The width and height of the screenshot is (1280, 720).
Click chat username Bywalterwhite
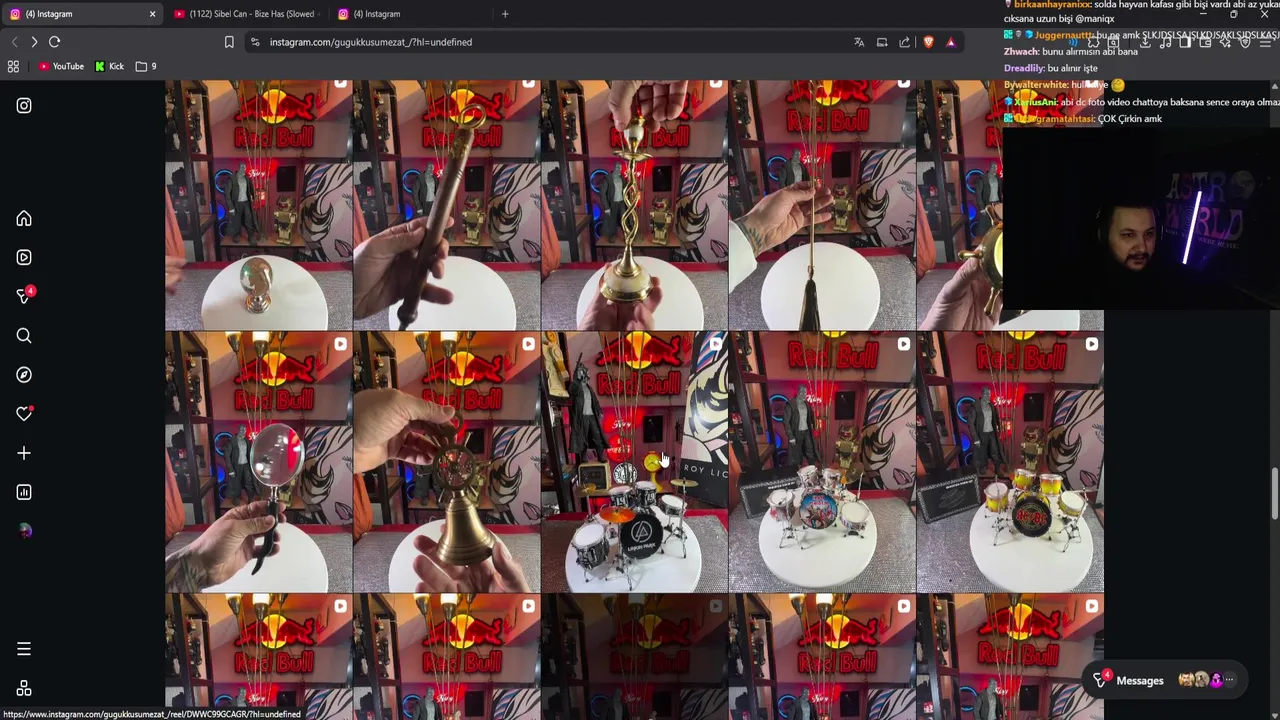pos(1036,85)
